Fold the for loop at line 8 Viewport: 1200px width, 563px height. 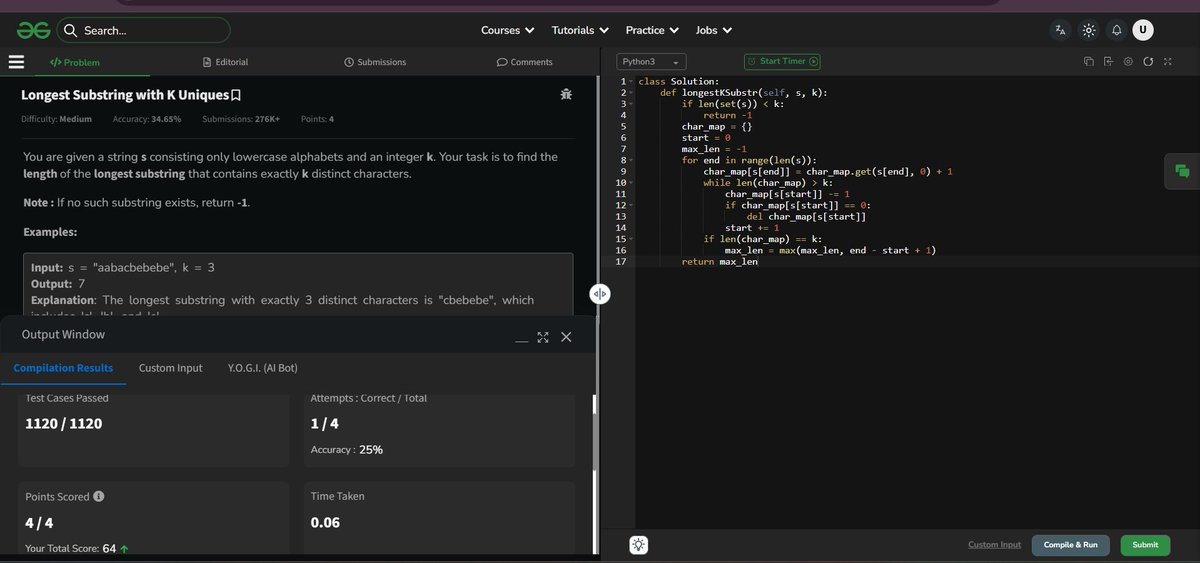click(x=630, y=160)
